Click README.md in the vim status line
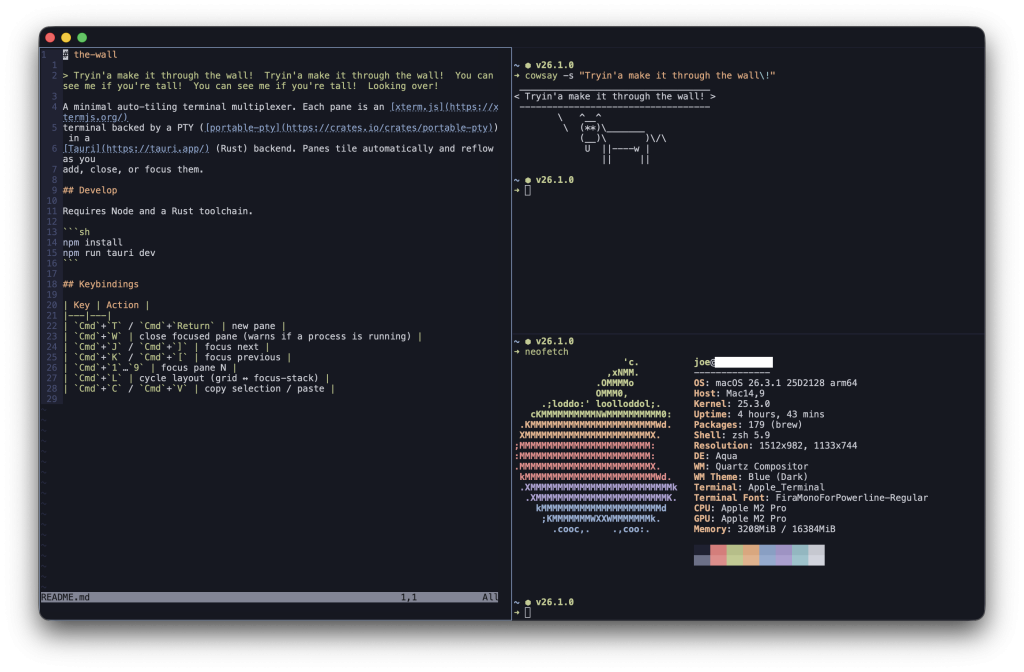This screenshot has width=1024, height=672. (x=65, y=597)
